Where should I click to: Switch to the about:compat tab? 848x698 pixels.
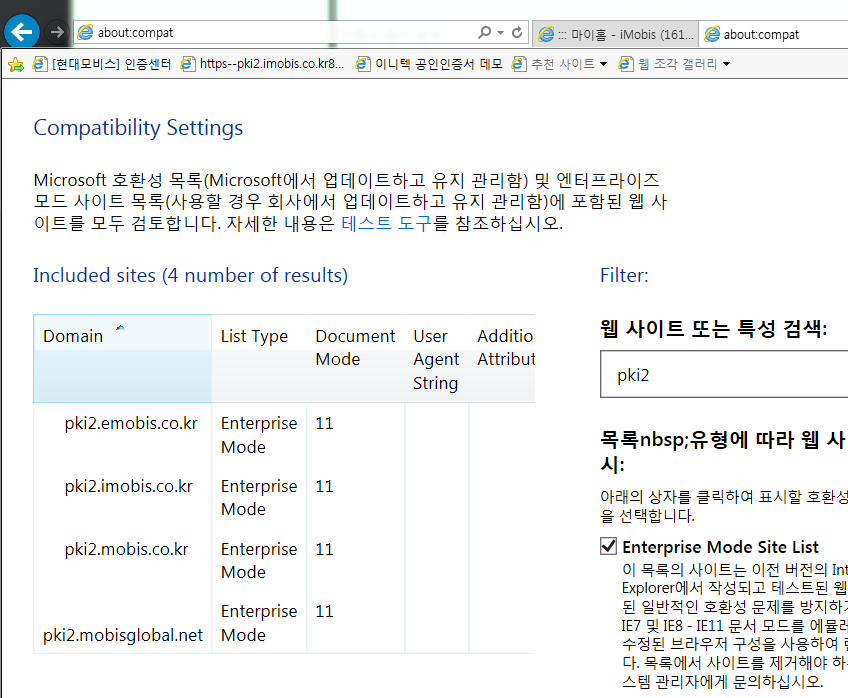[x=773, y=35]
